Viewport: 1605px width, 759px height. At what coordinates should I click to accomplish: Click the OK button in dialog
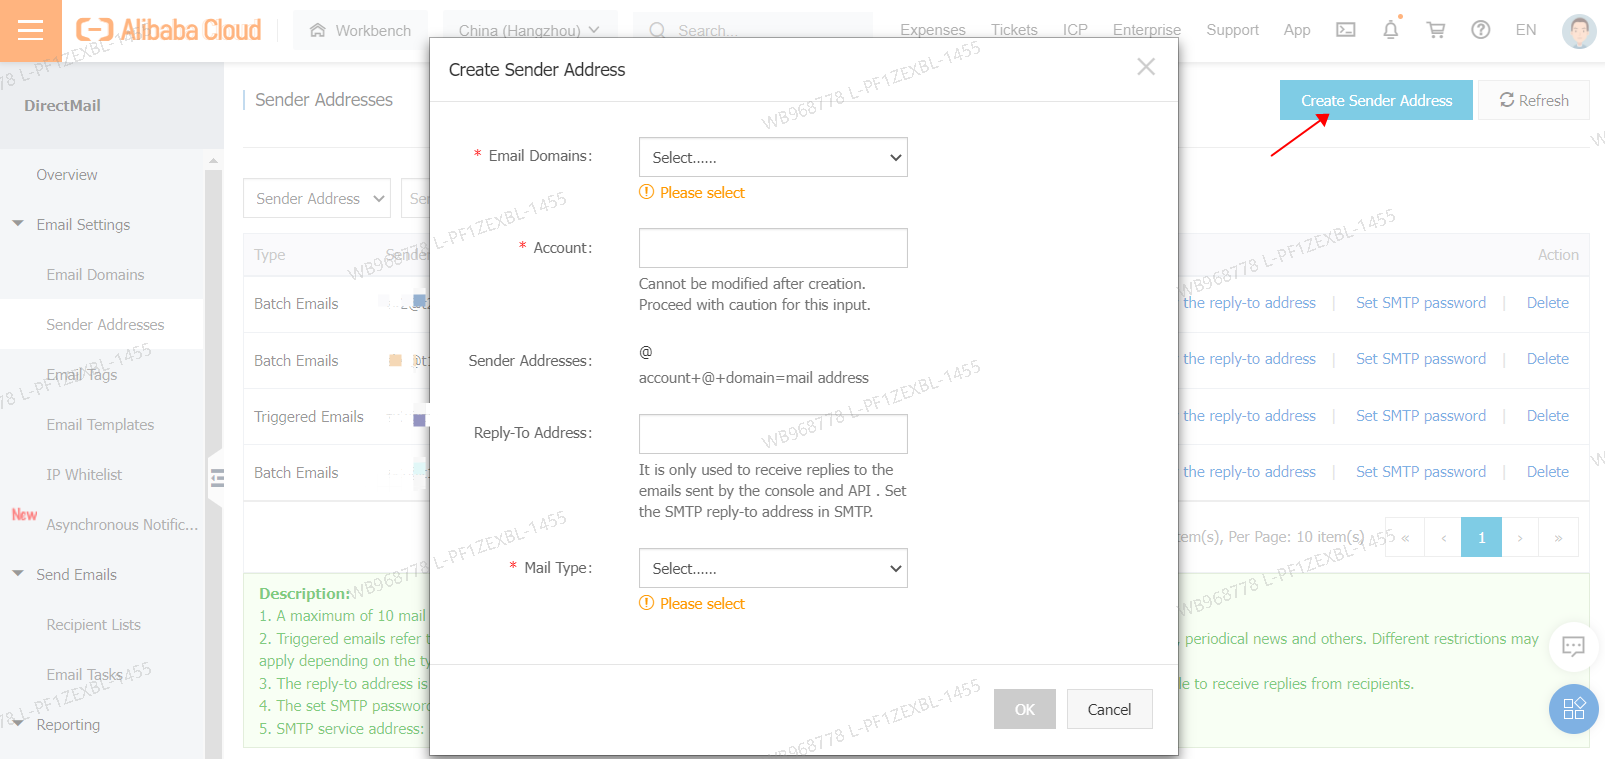tap(1025, 709)
